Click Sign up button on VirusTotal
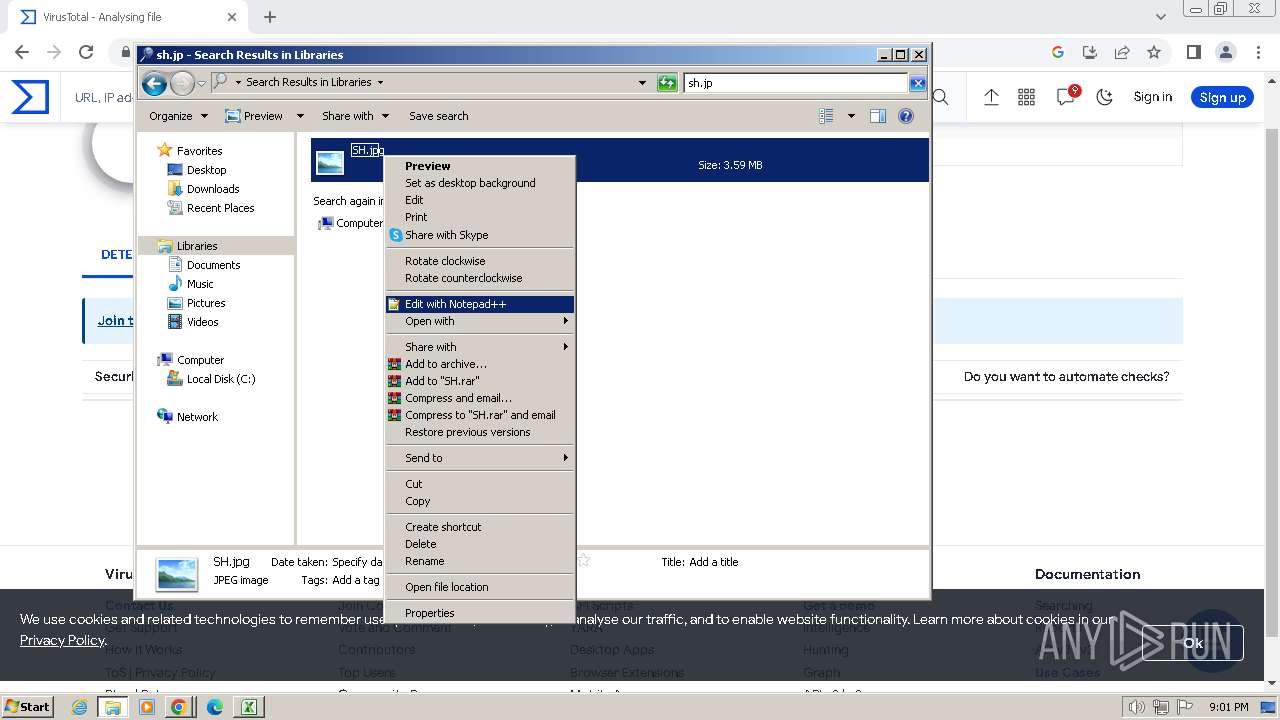Viewport: 1280px width, 720px height. coord(1222,97)
